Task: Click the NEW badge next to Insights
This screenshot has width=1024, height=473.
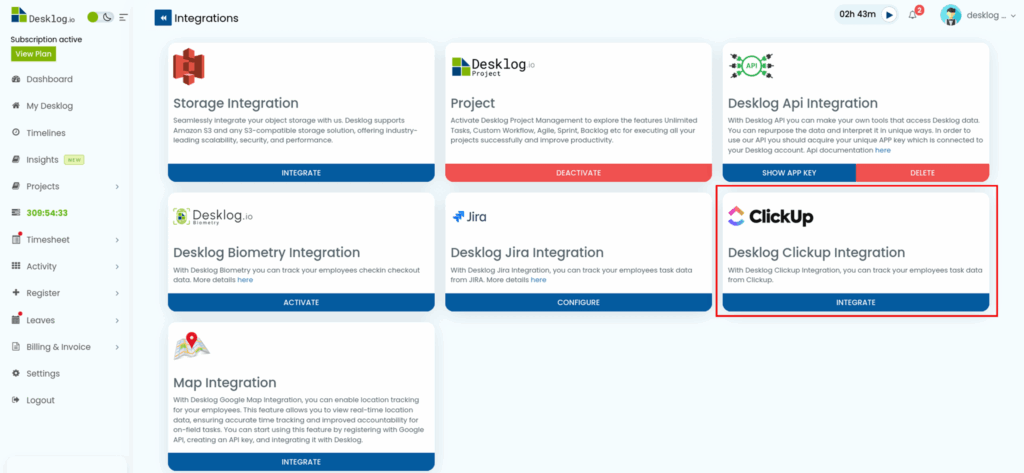Action: [74, 160]
